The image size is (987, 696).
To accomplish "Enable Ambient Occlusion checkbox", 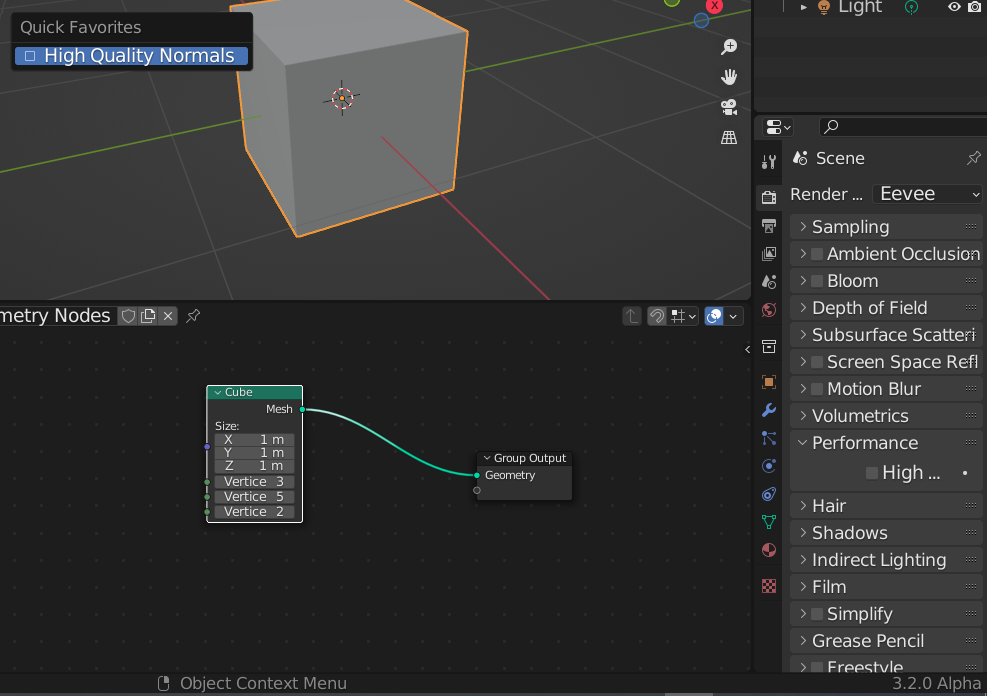I will pos(817,254).
